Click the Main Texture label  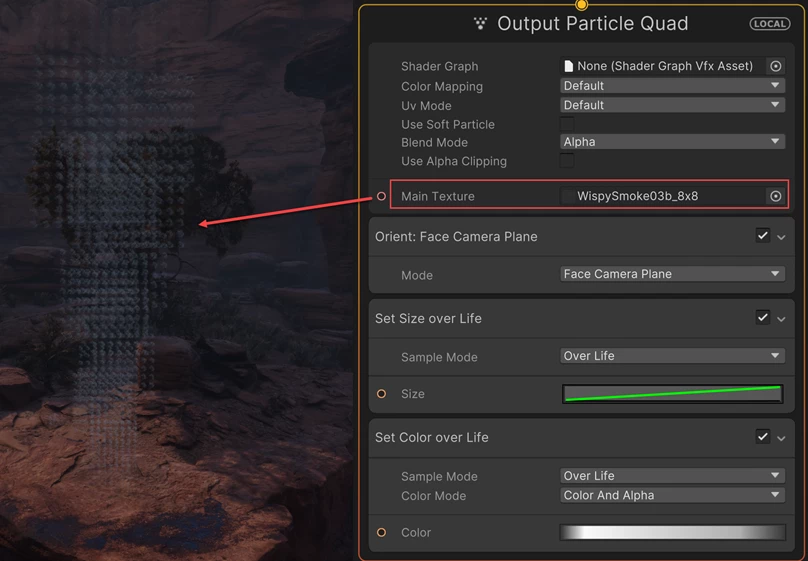[438, 196]
